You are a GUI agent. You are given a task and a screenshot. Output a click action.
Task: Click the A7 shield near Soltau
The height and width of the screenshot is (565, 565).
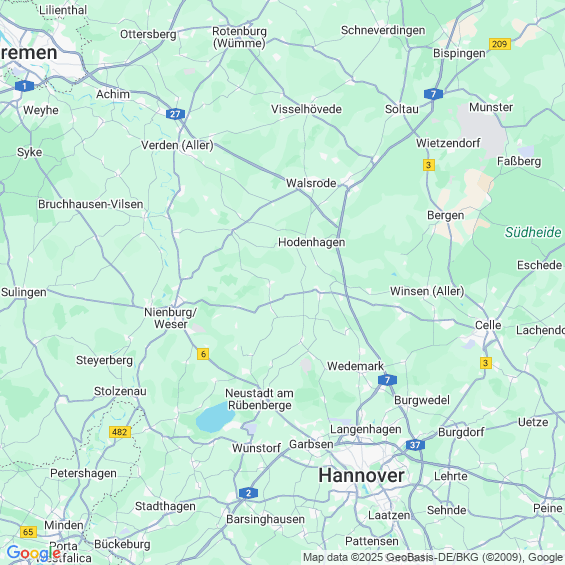click(433, 94)
